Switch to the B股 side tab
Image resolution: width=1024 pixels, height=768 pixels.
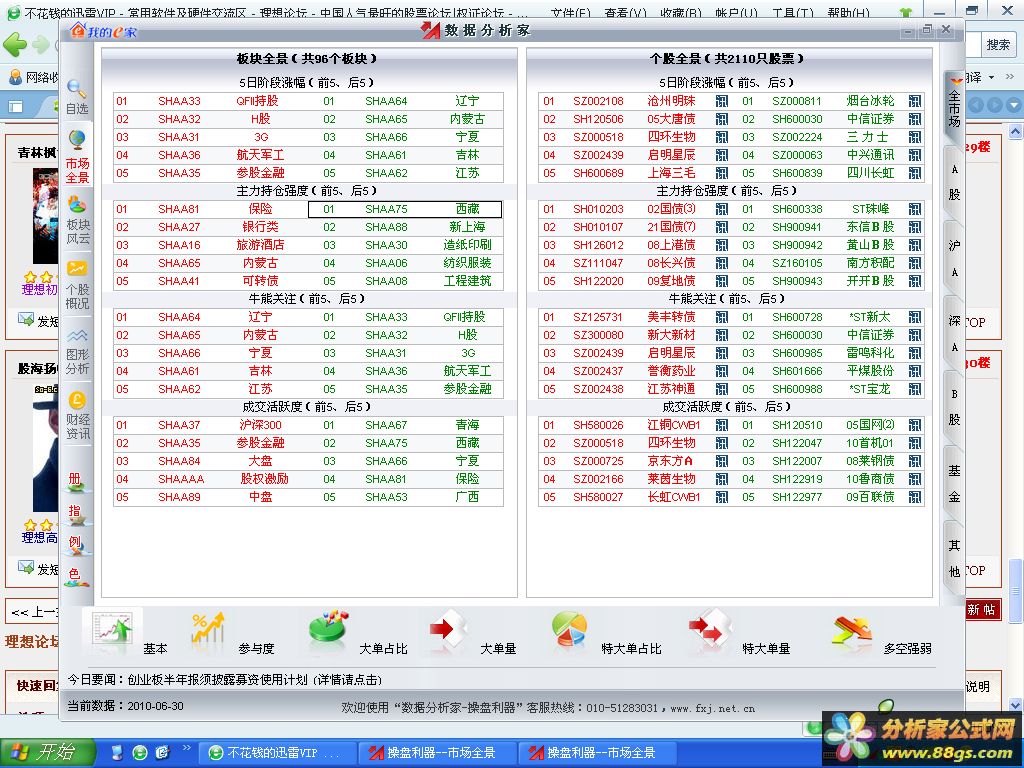coord(954,407)
